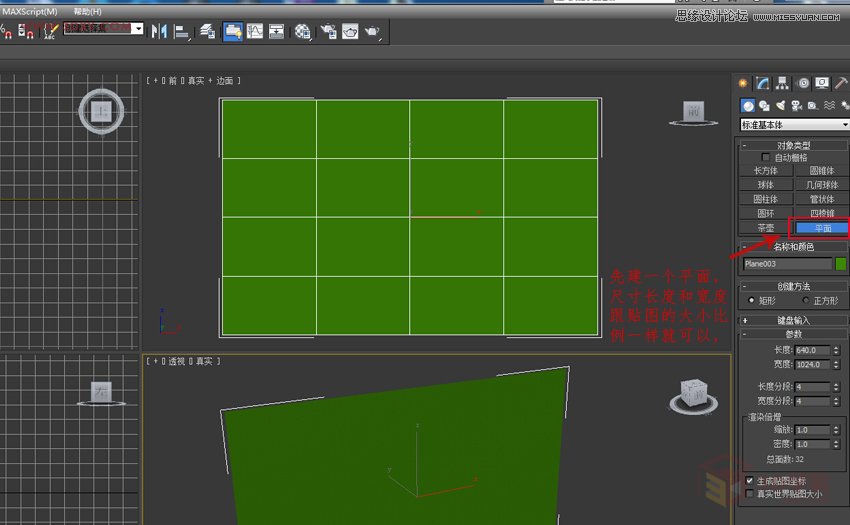850x525 pixels.
Task: Click the 宽度分段 spinner arrows
Action: 836,401
